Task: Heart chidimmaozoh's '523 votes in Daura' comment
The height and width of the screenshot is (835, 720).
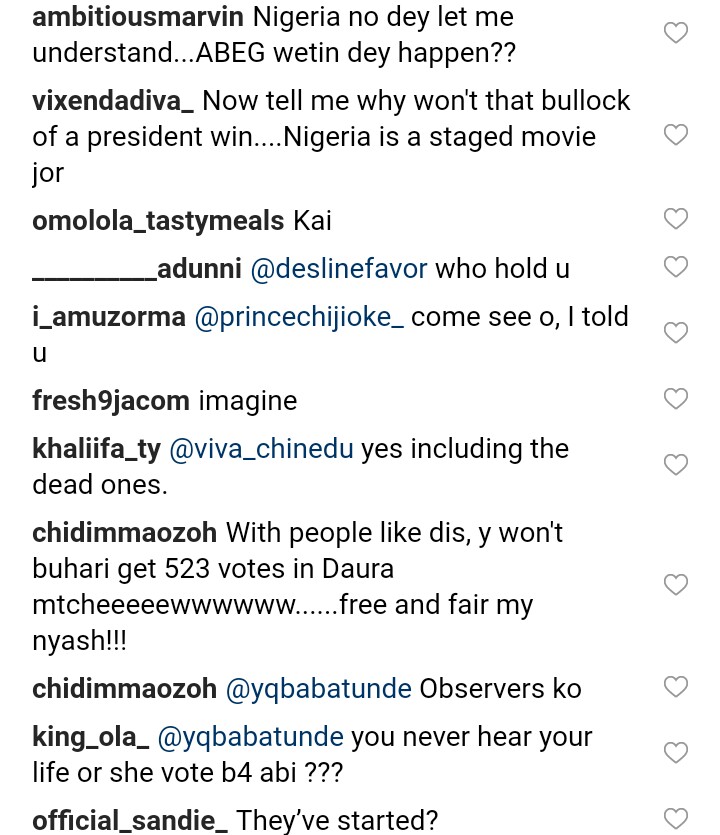Action: (676, 585)
